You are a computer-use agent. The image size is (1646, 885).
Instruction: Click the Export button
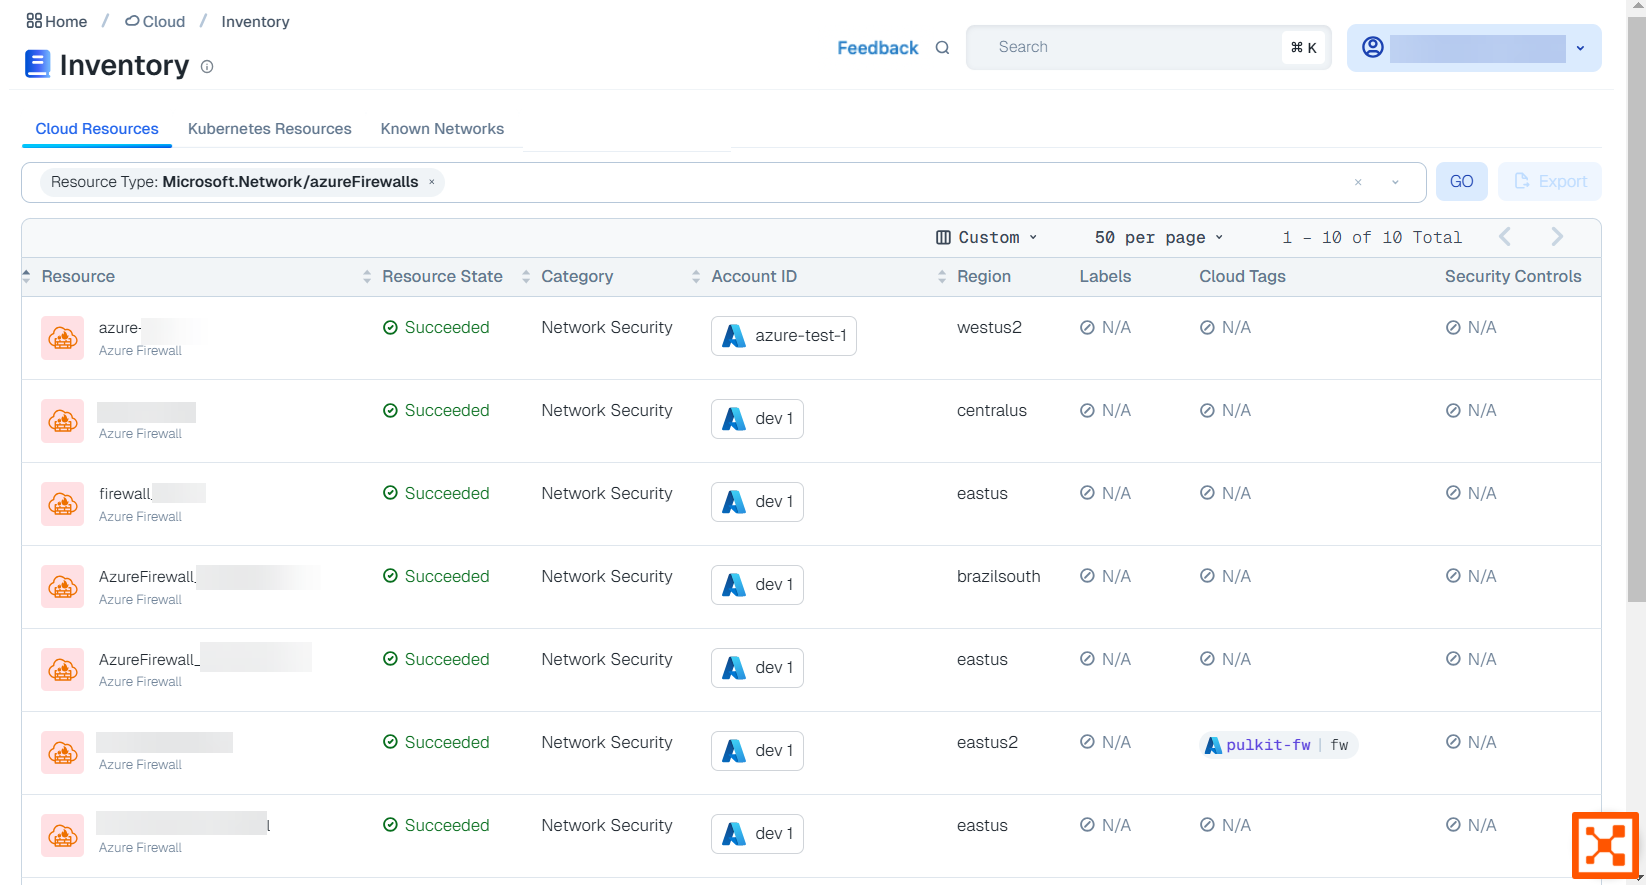click(1549, 181)
